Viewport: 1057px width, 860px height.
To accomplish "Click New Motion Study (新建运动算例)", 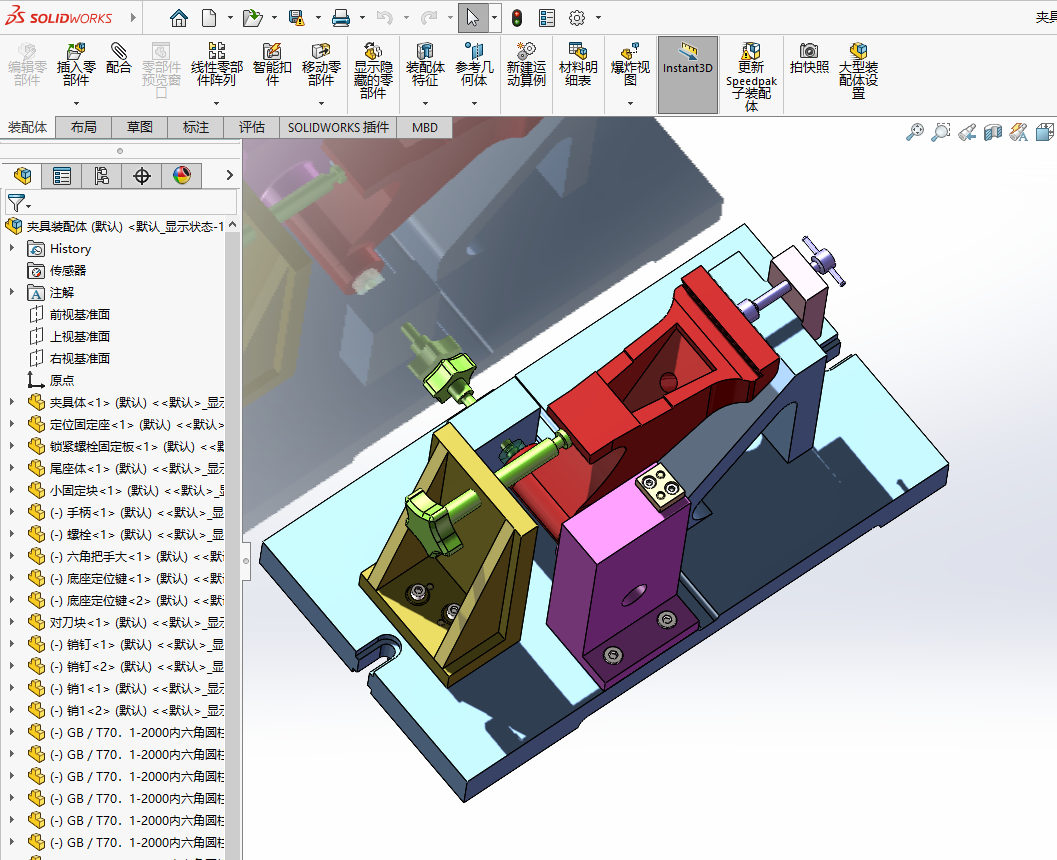I will pos(526,65).
